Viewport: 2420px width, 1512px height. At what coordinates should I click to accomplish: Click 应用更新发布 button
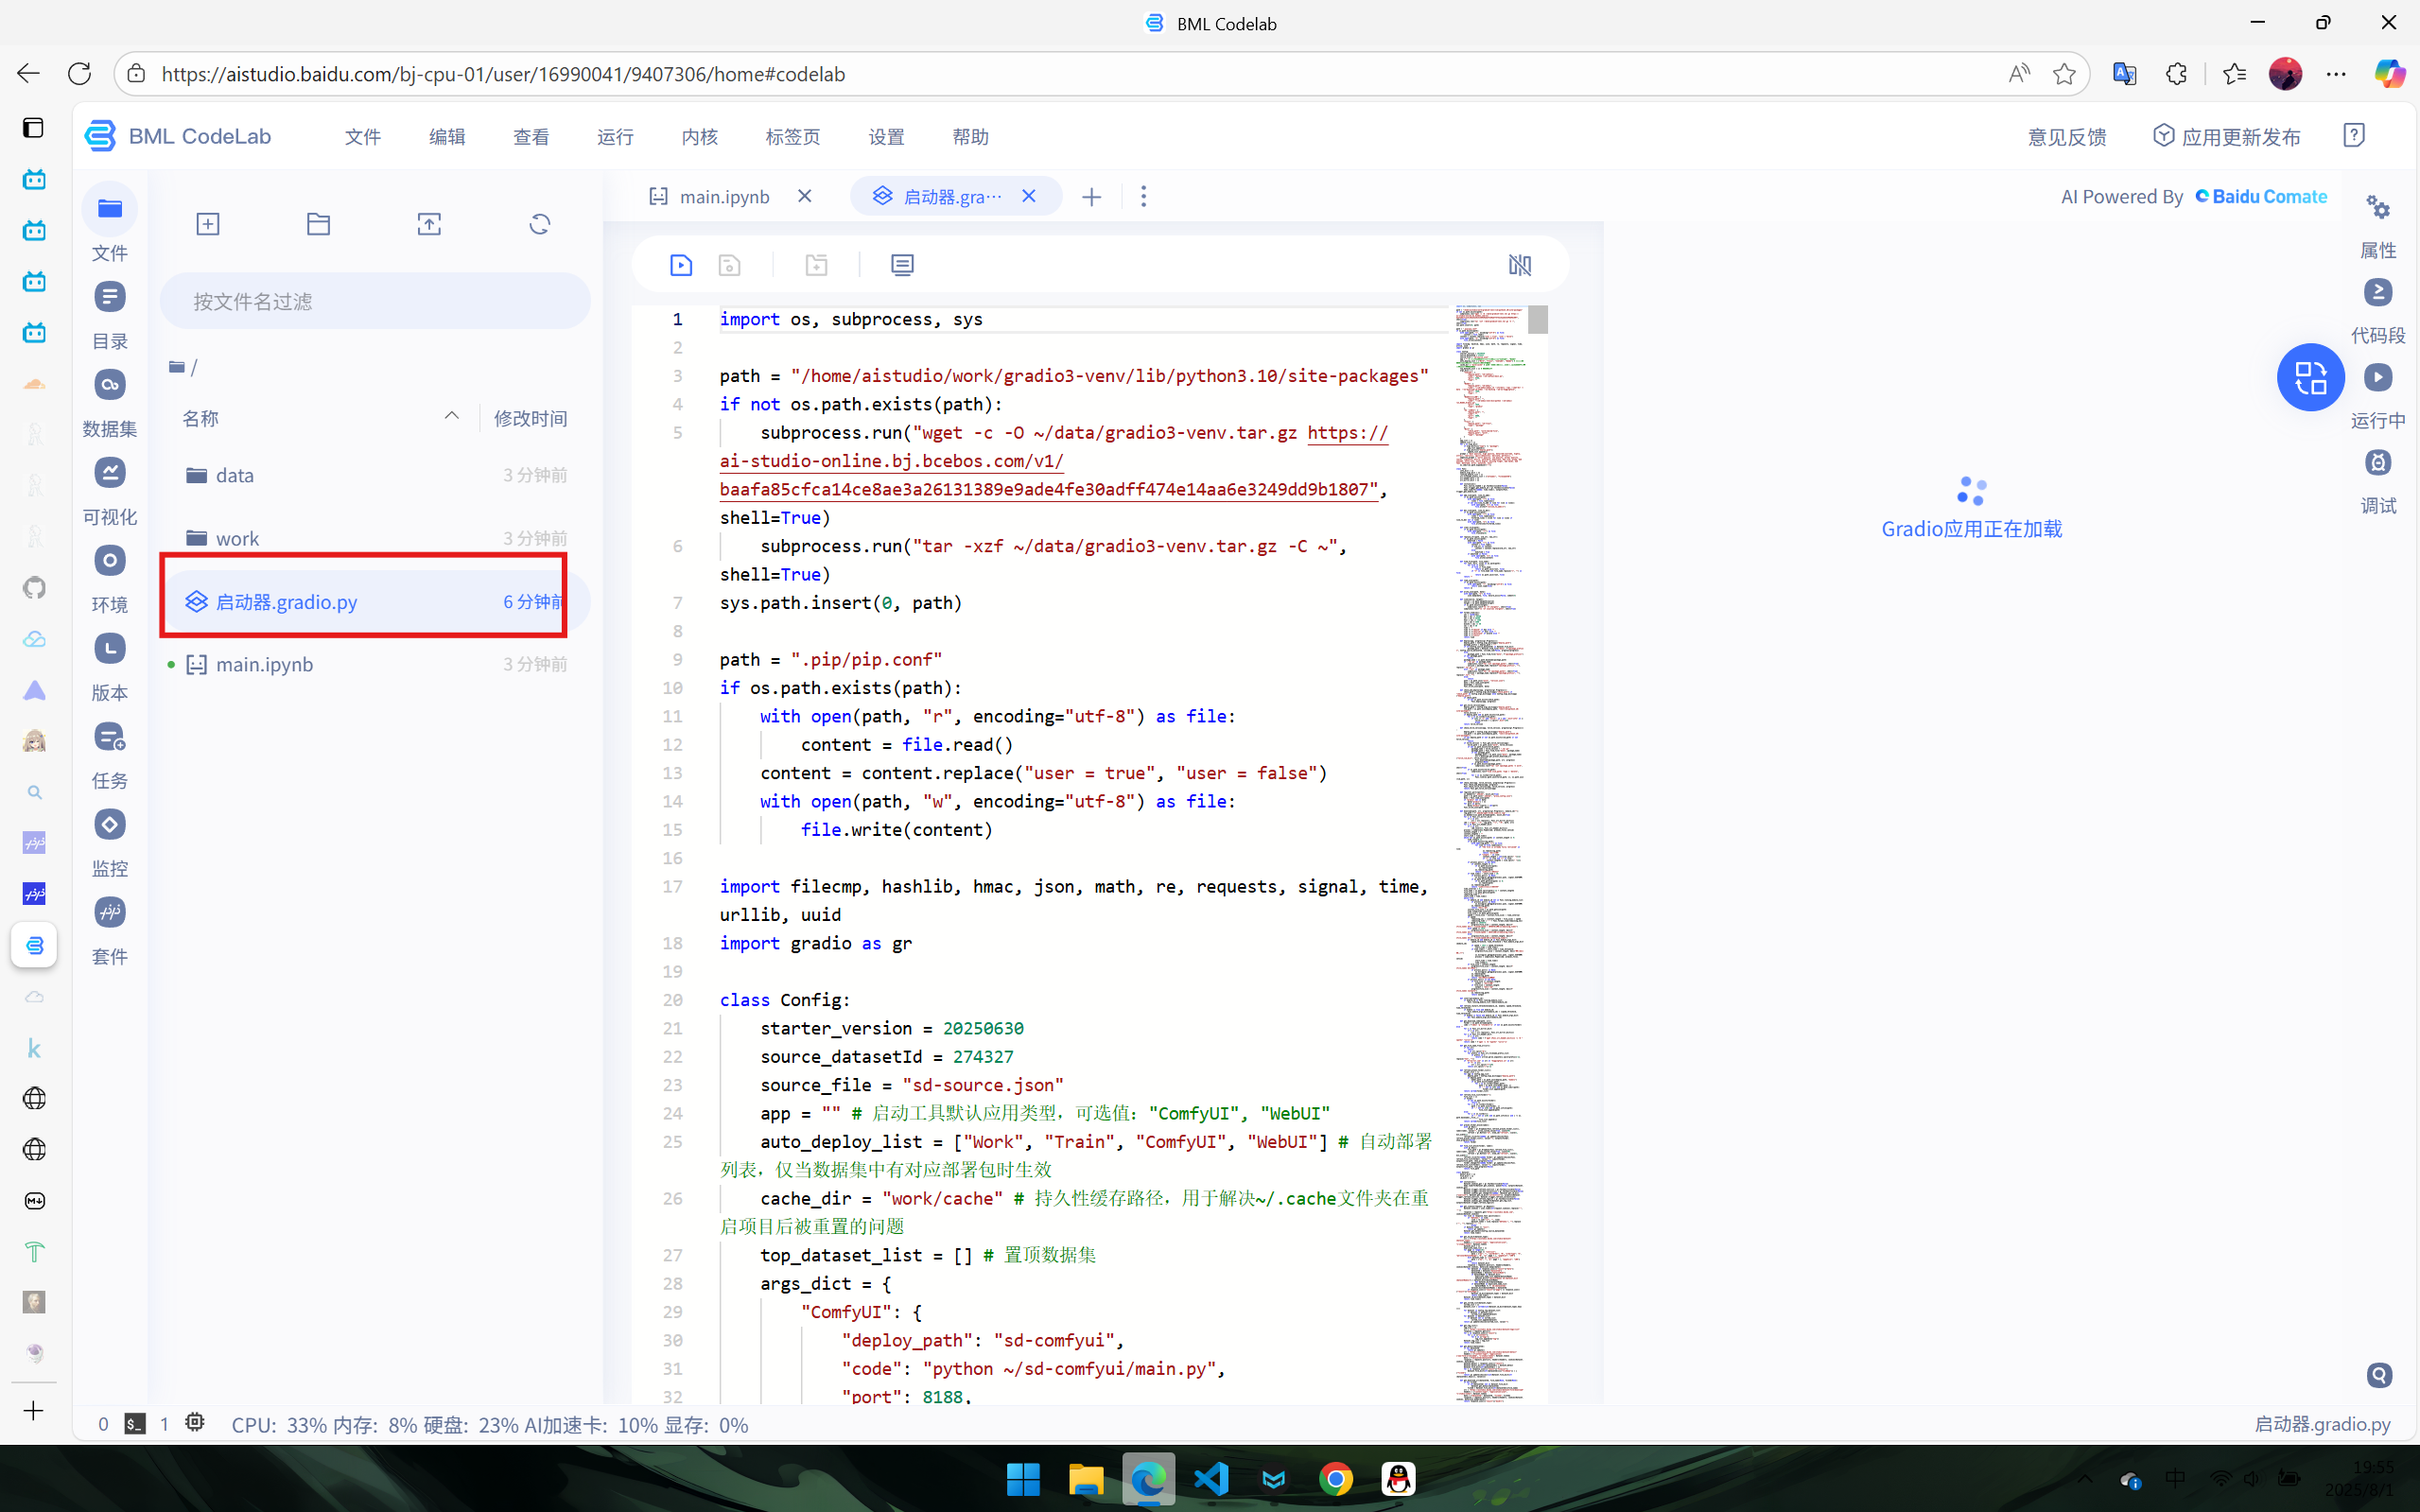pos(2227,137)
